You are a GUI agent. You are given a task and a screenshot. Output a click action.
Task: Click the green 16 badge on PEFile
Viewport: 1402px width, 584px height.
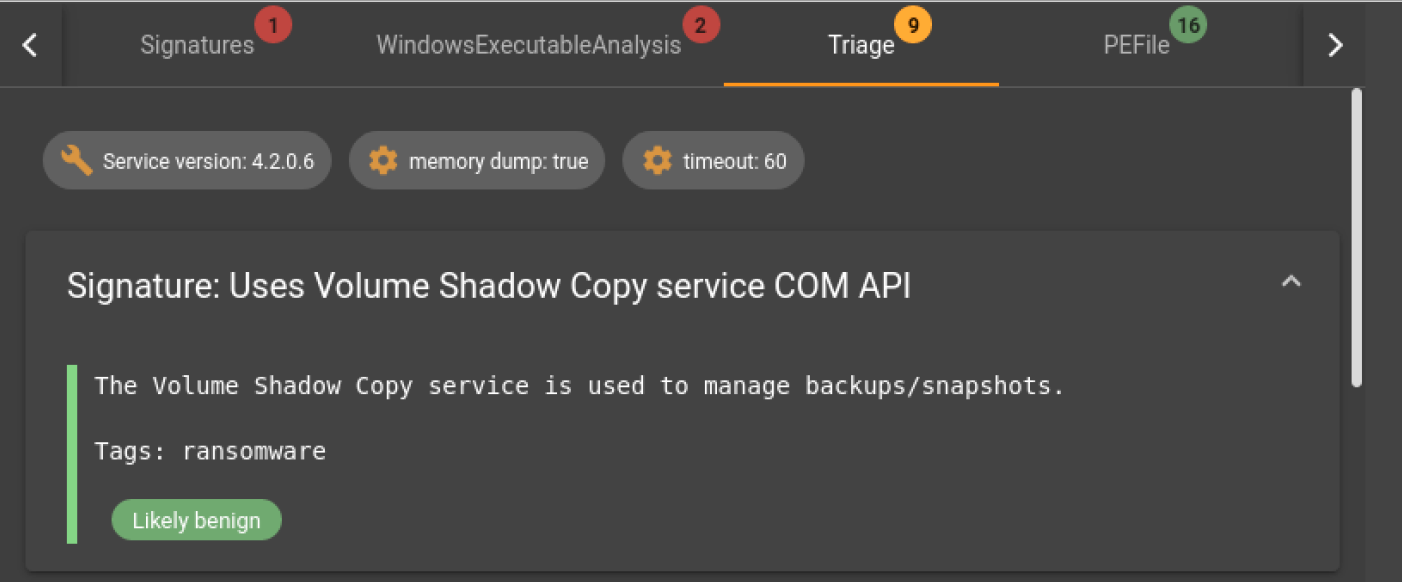pos(1188,25)
